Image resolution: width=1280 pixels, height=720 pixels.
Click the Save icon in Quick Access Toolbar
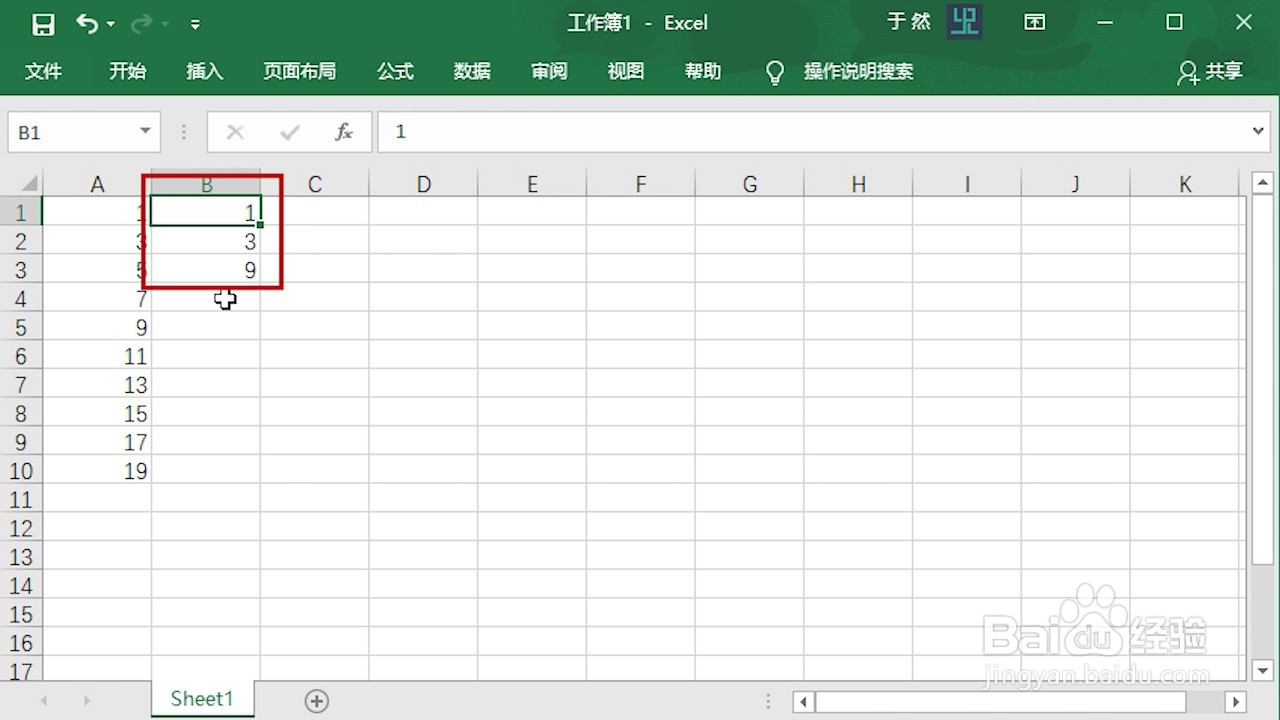43,23
